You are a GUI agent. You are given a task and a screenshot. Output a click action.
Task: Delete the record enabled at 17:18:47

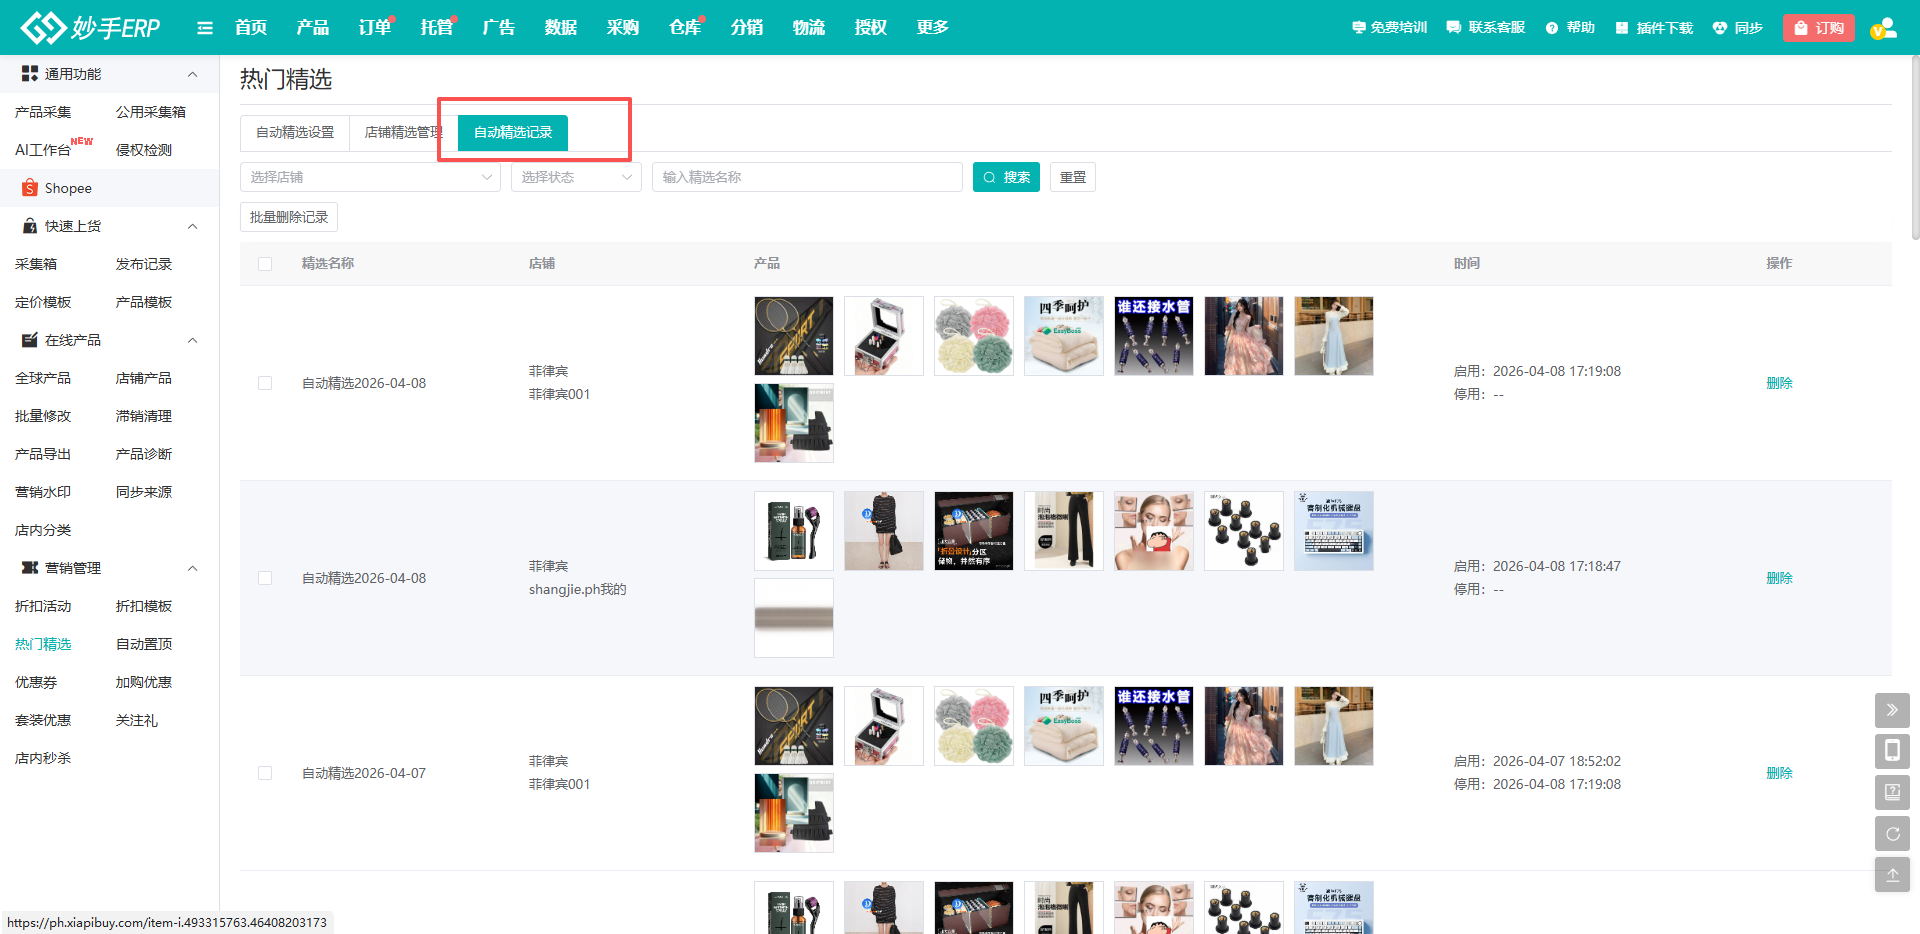(1779, 578)
